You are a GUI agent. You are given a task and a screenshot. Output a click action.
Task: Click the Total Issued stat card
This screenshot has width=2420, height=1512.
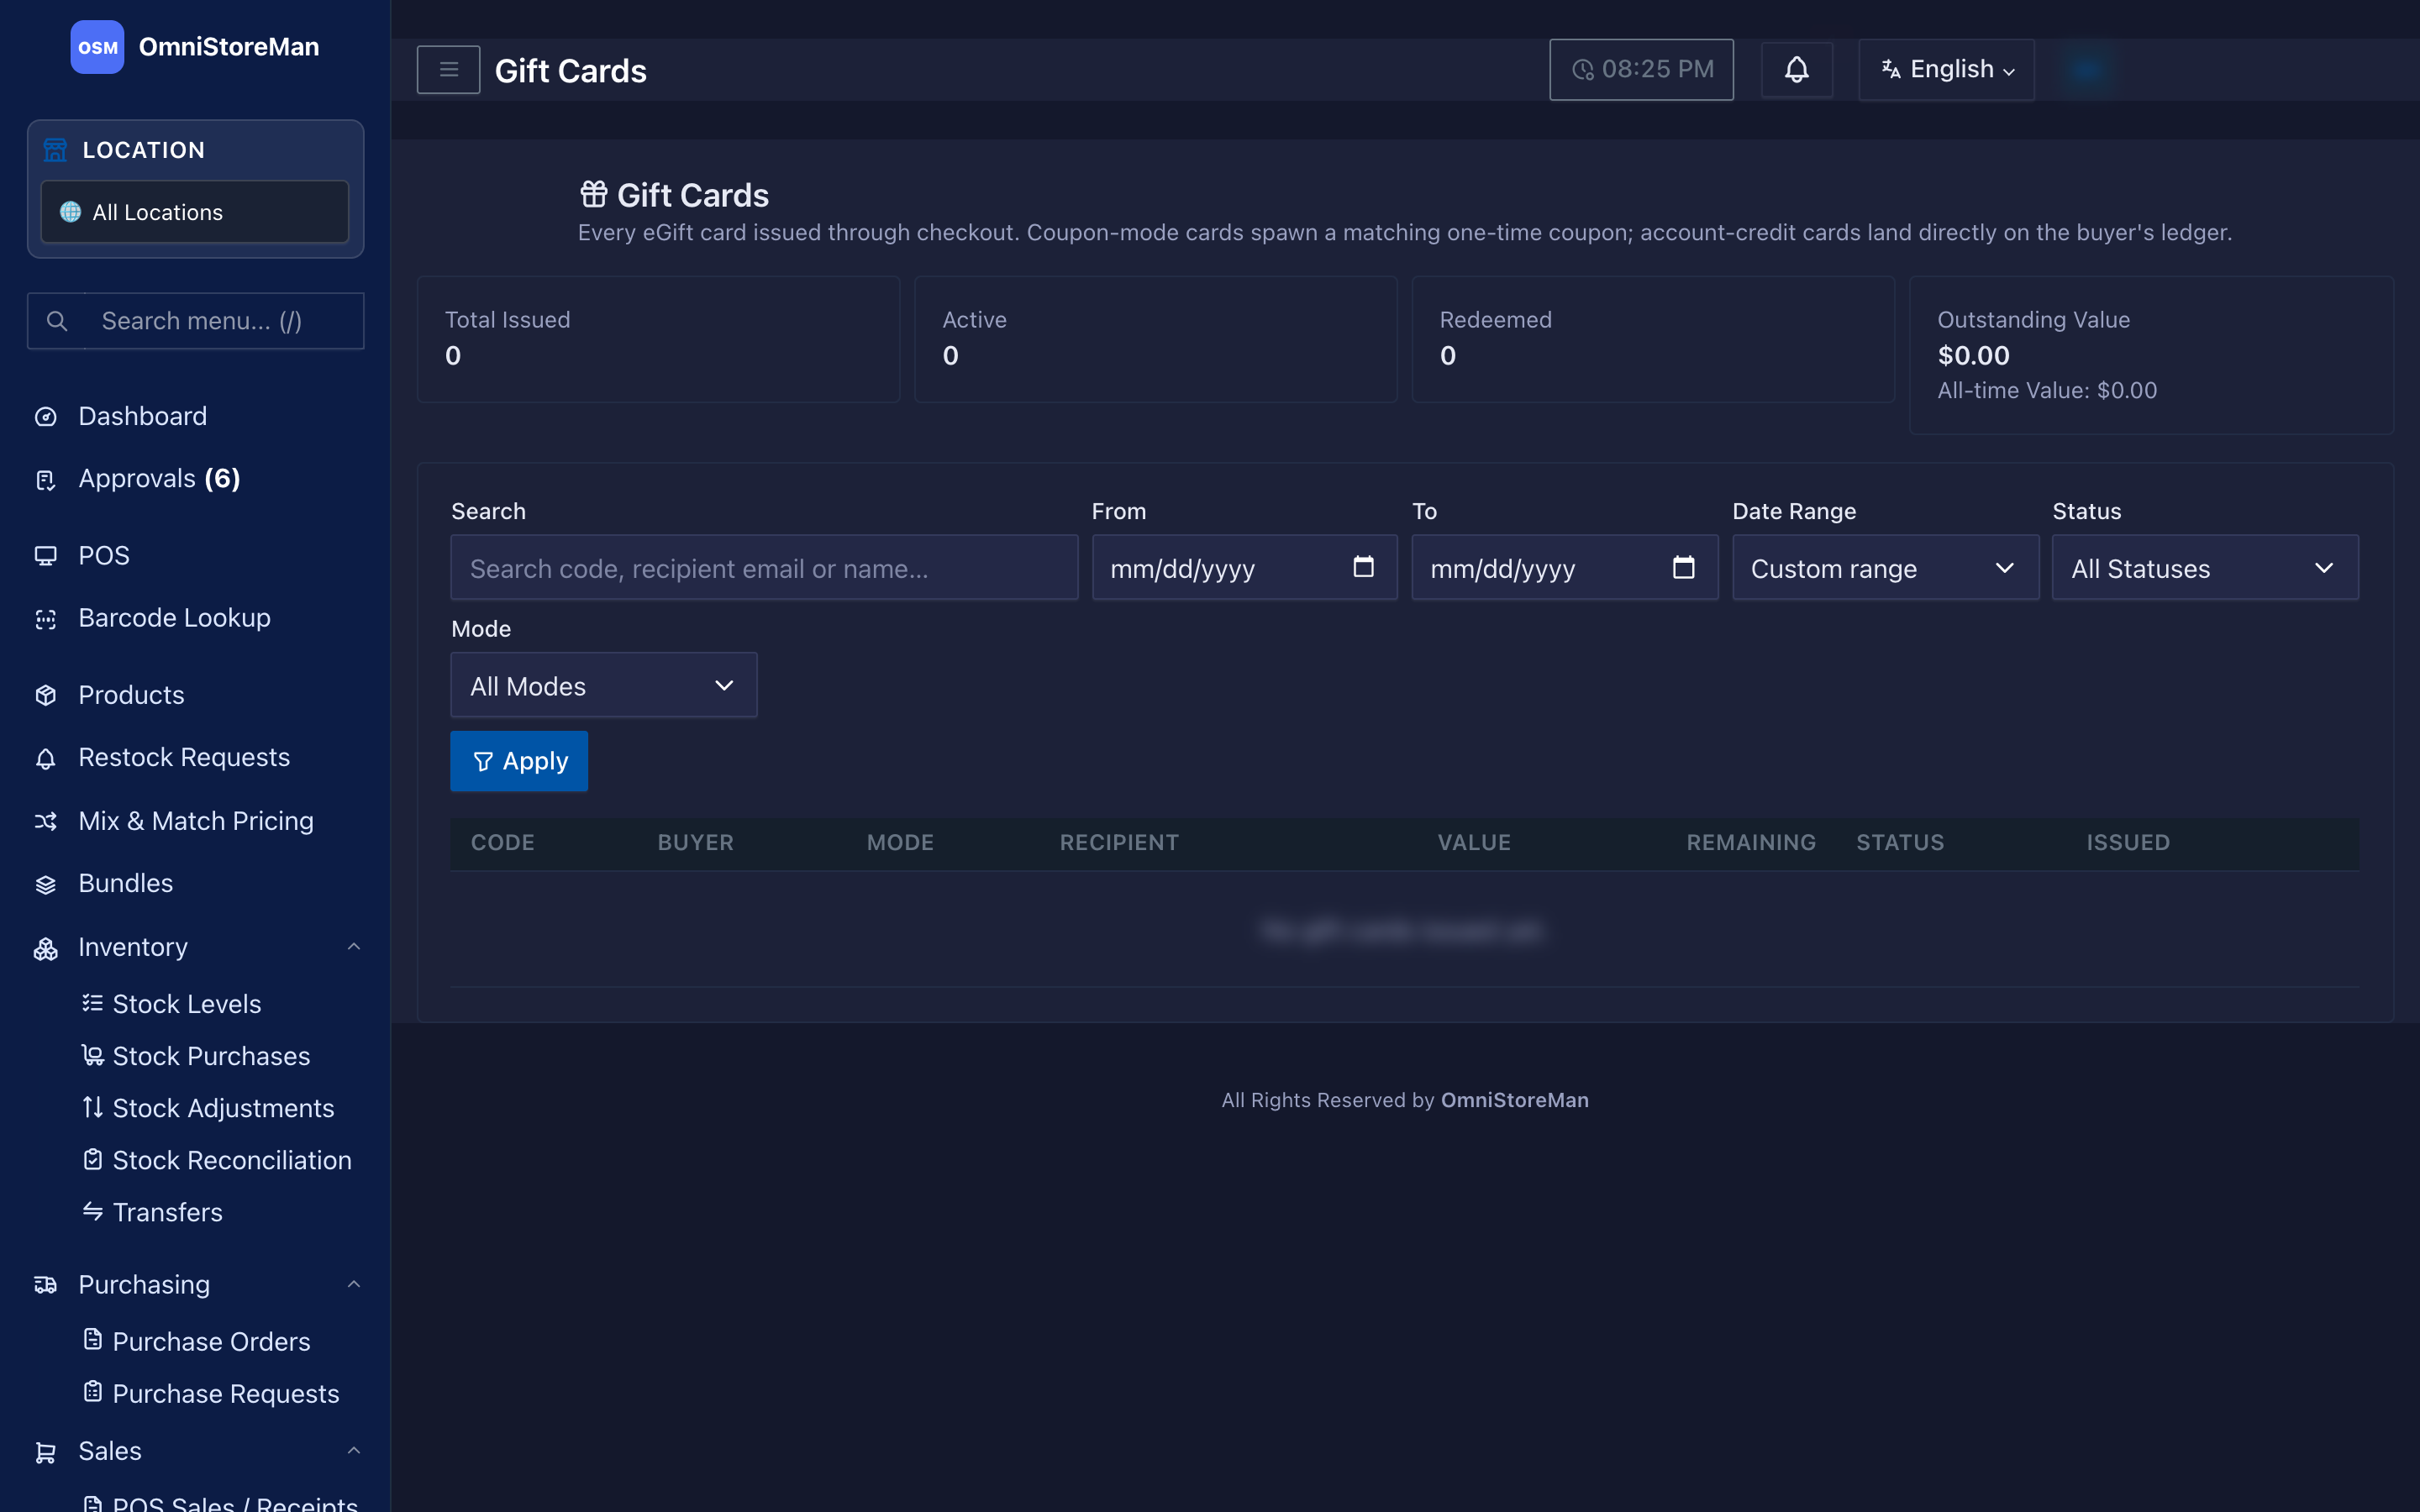(658, 339)
